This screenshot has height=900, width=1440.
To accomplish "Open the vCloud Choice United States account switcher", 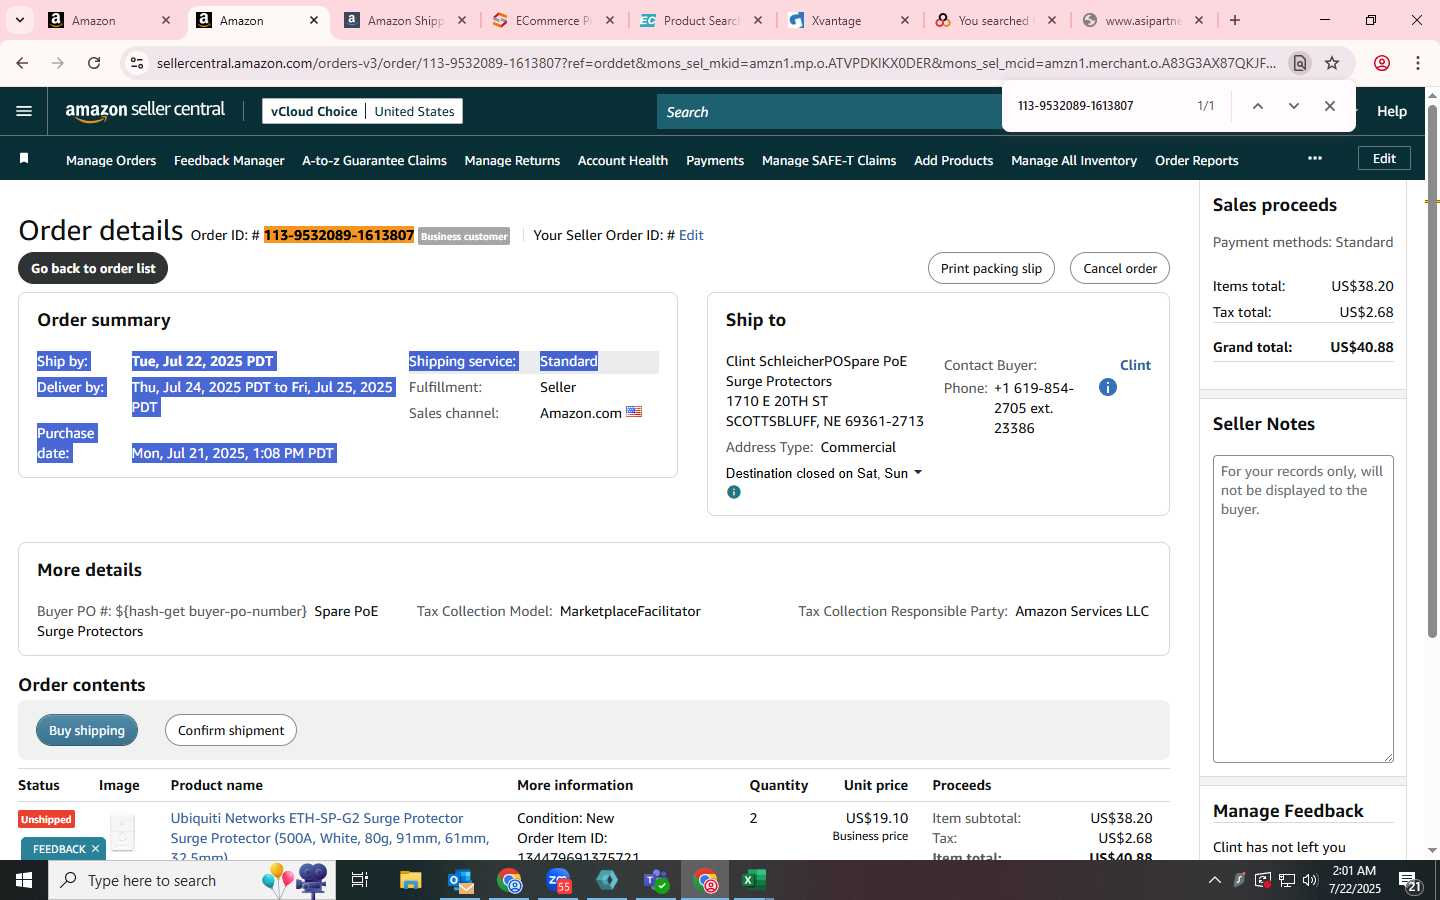I will [x=362, y=111].
